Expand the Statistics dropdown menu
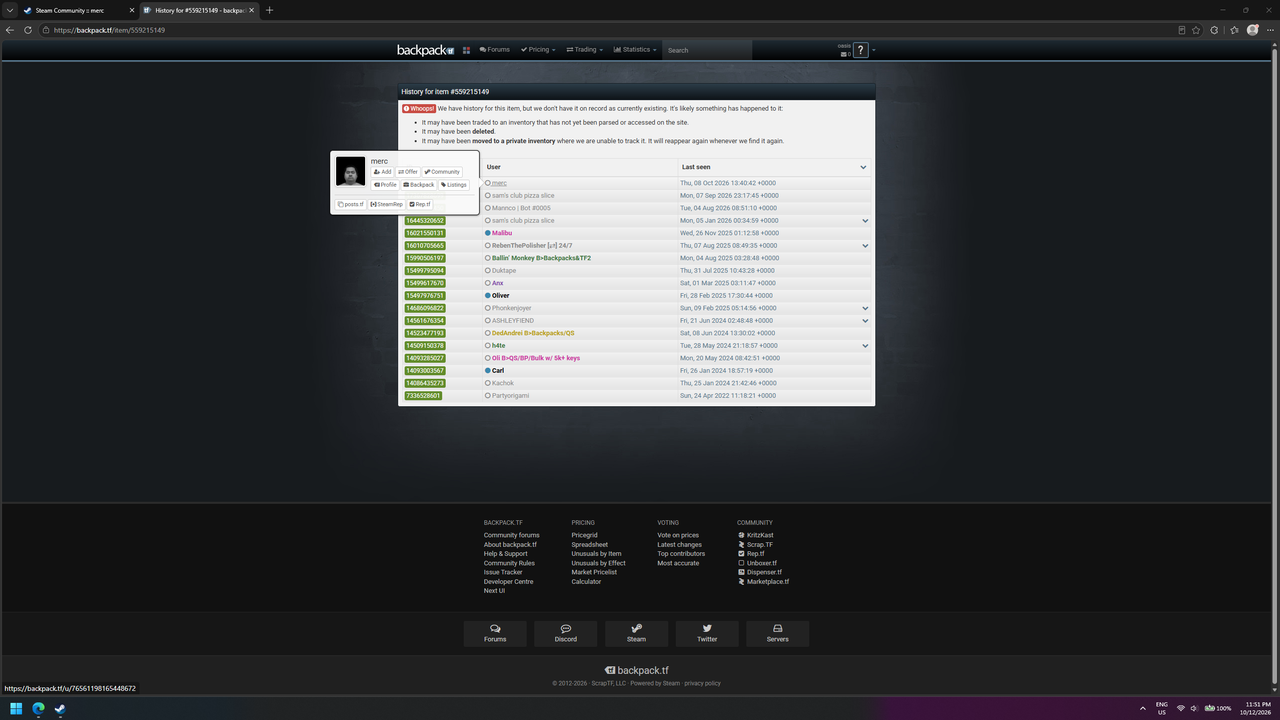The width and height of the screenshot is (1280, 720). coord(635,50)
